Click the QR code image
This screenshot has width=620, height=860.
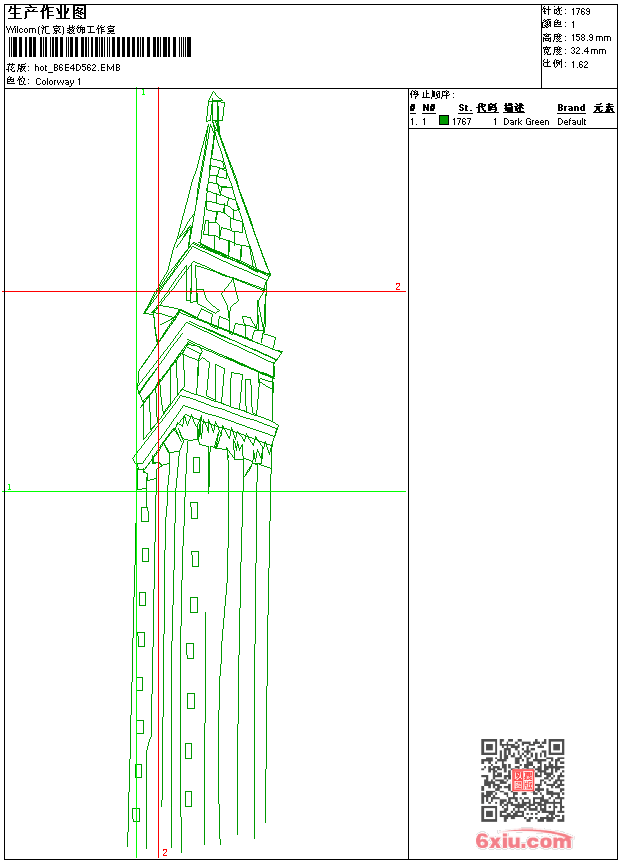click(x=522, y=780)
